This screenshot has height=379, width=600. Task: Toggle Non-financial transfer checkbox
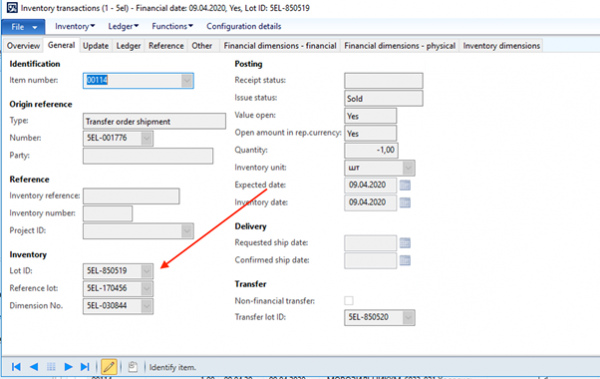[349, 301]
